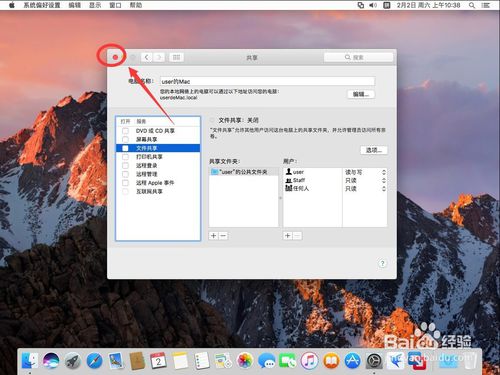Tick the highlighted 文件共享 checkbox
The height and width of the screenshot is (375, 500).
coord(125,148)
